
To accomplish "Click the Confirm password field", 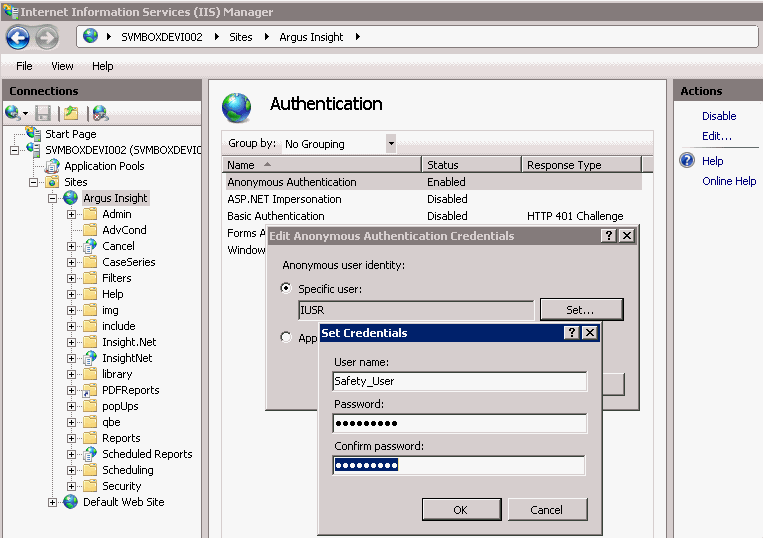I will pos(459,465).
